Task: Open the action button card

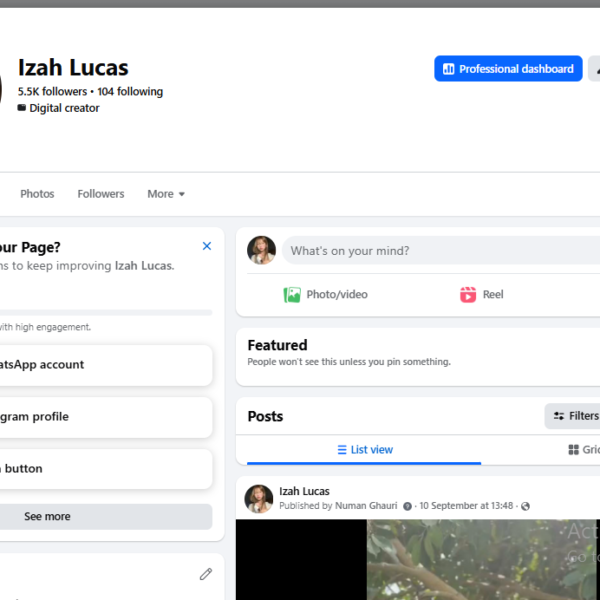Action: [x=106, y=469]
